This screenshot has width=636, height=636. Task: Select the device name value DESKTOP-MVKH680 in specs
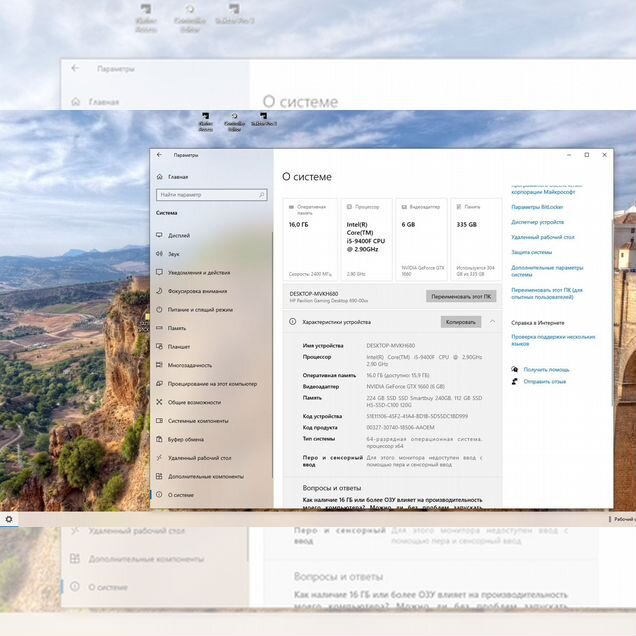click(391, 346)
